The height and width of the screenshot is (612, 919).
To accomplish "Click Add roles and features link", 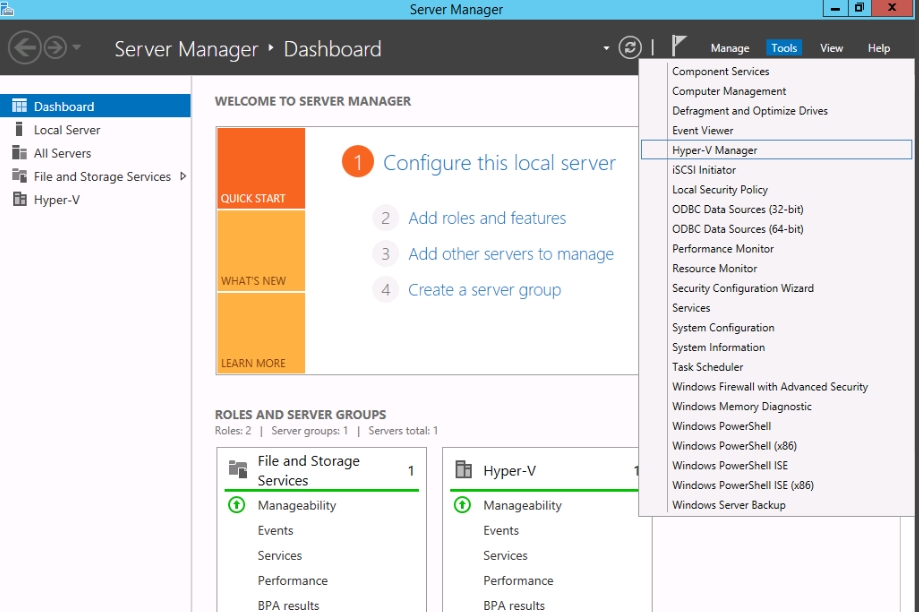I will [x=486, y=218].
